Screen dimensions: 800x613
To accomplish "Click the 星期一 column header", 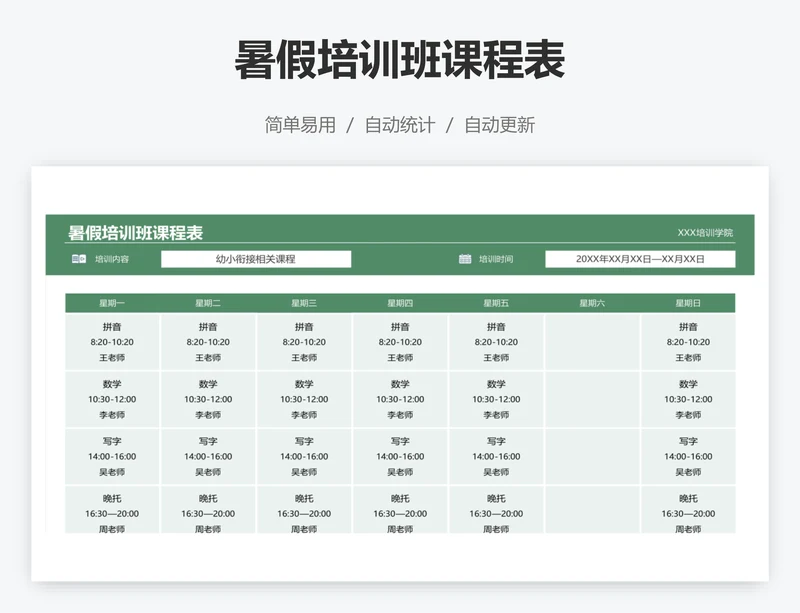I will (112, 303).
